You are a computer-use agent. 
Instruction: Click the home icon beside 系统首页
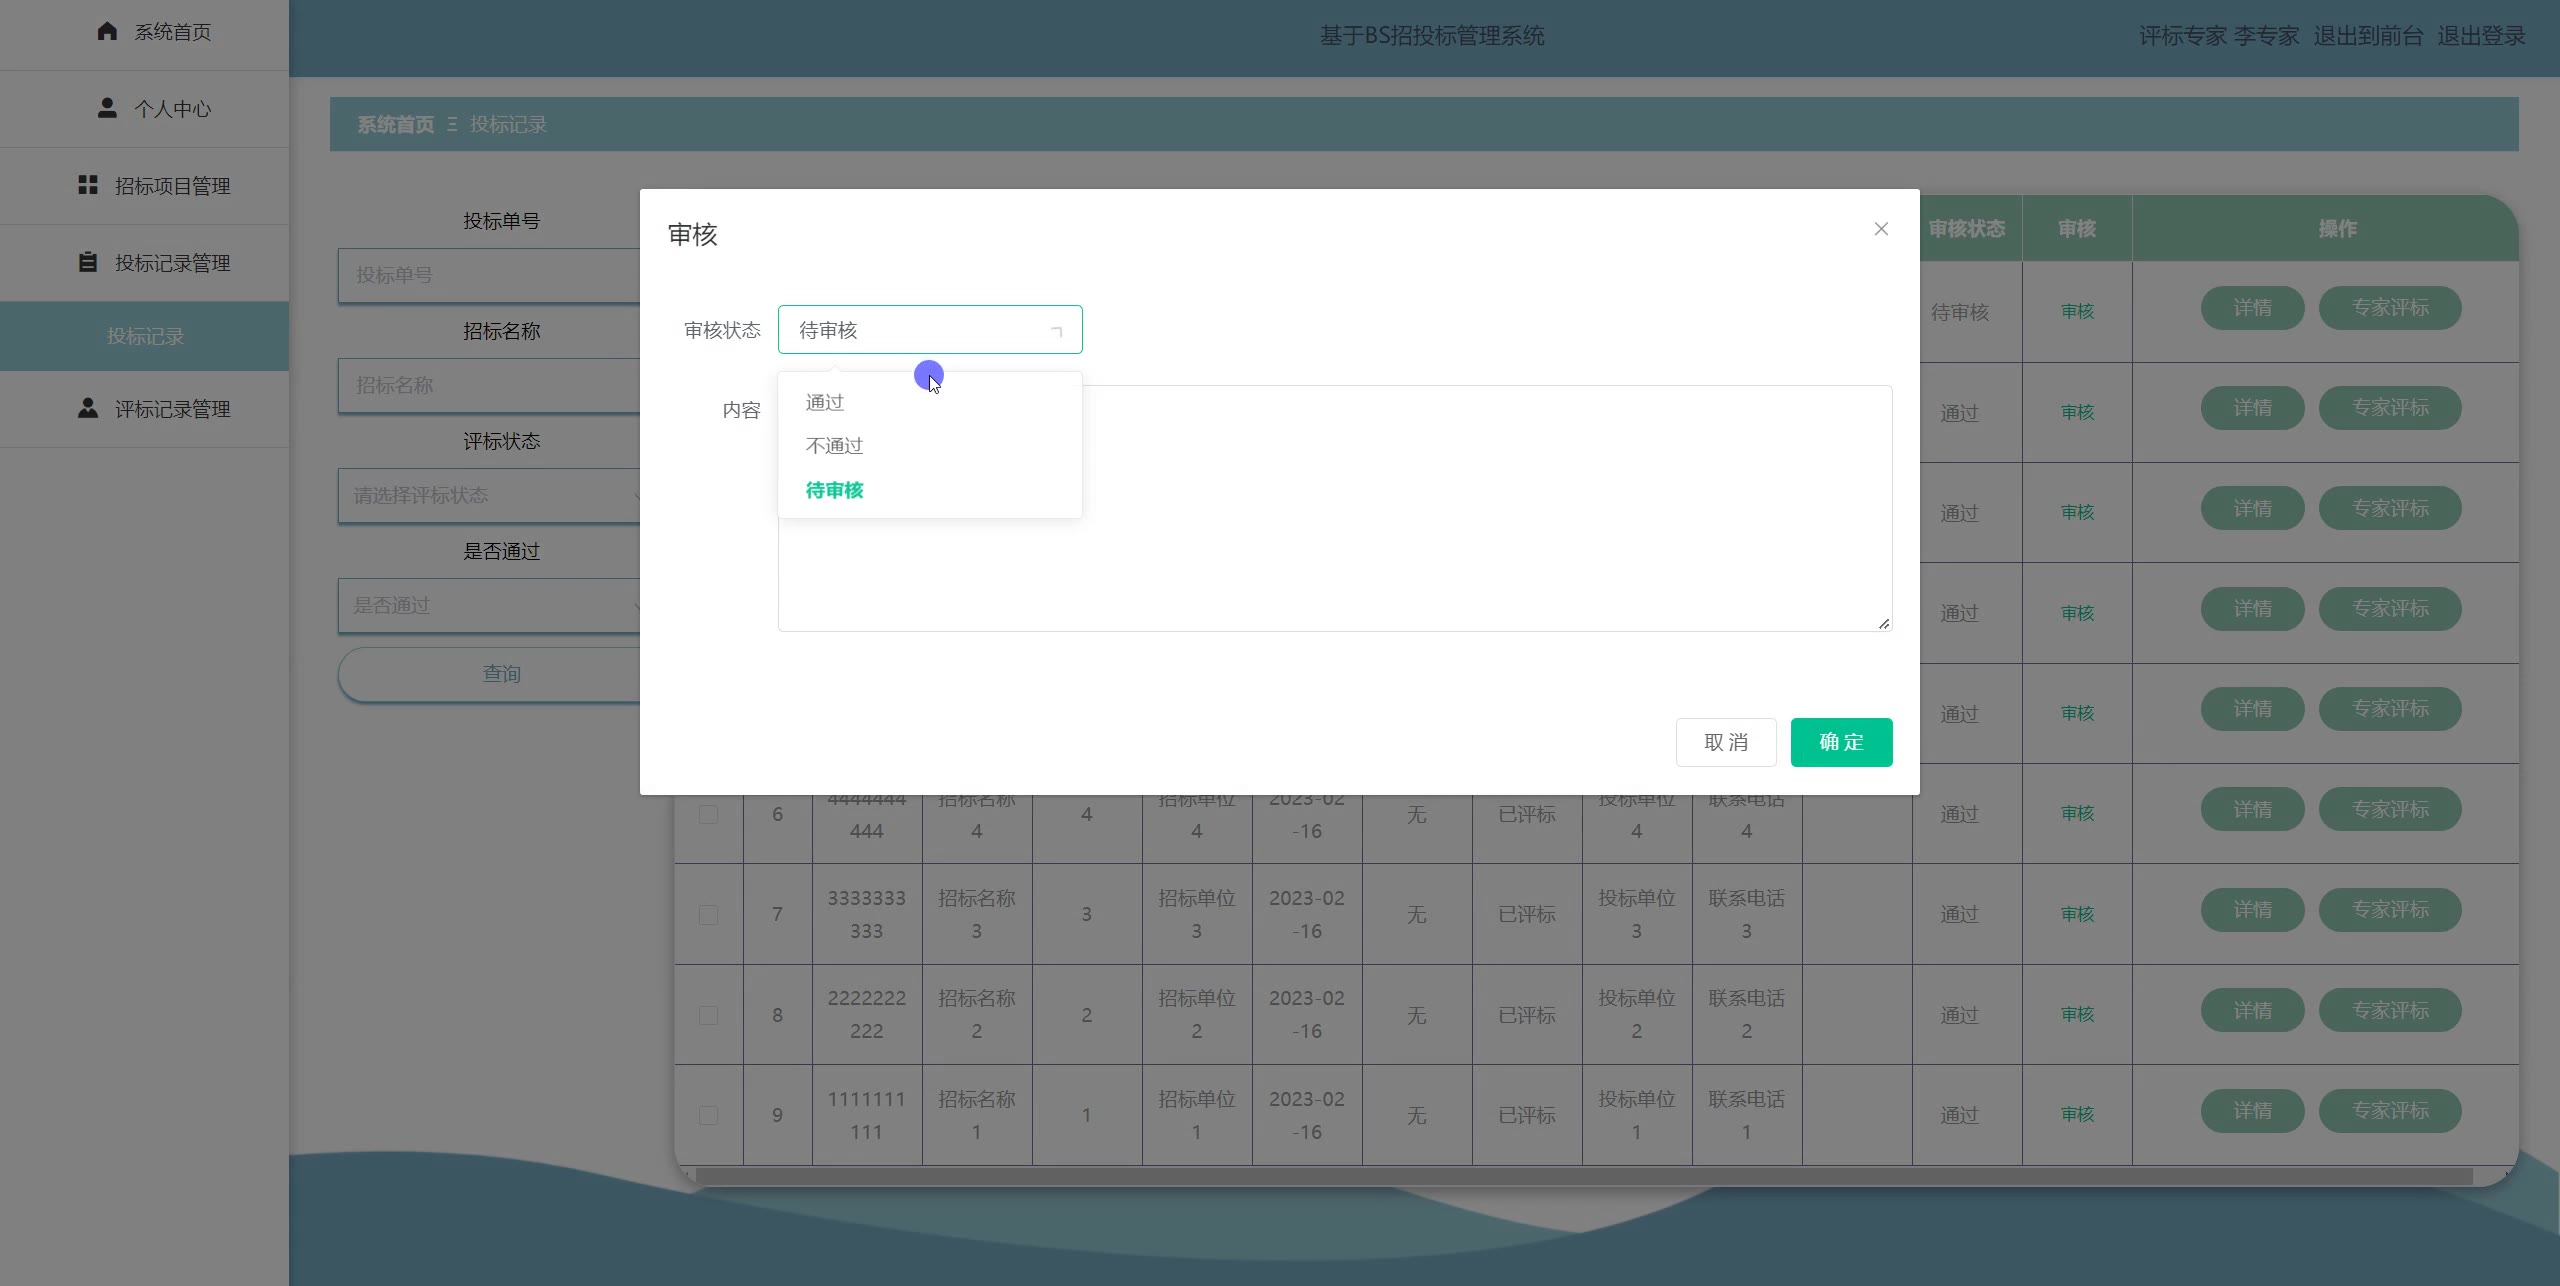[107, 32]
